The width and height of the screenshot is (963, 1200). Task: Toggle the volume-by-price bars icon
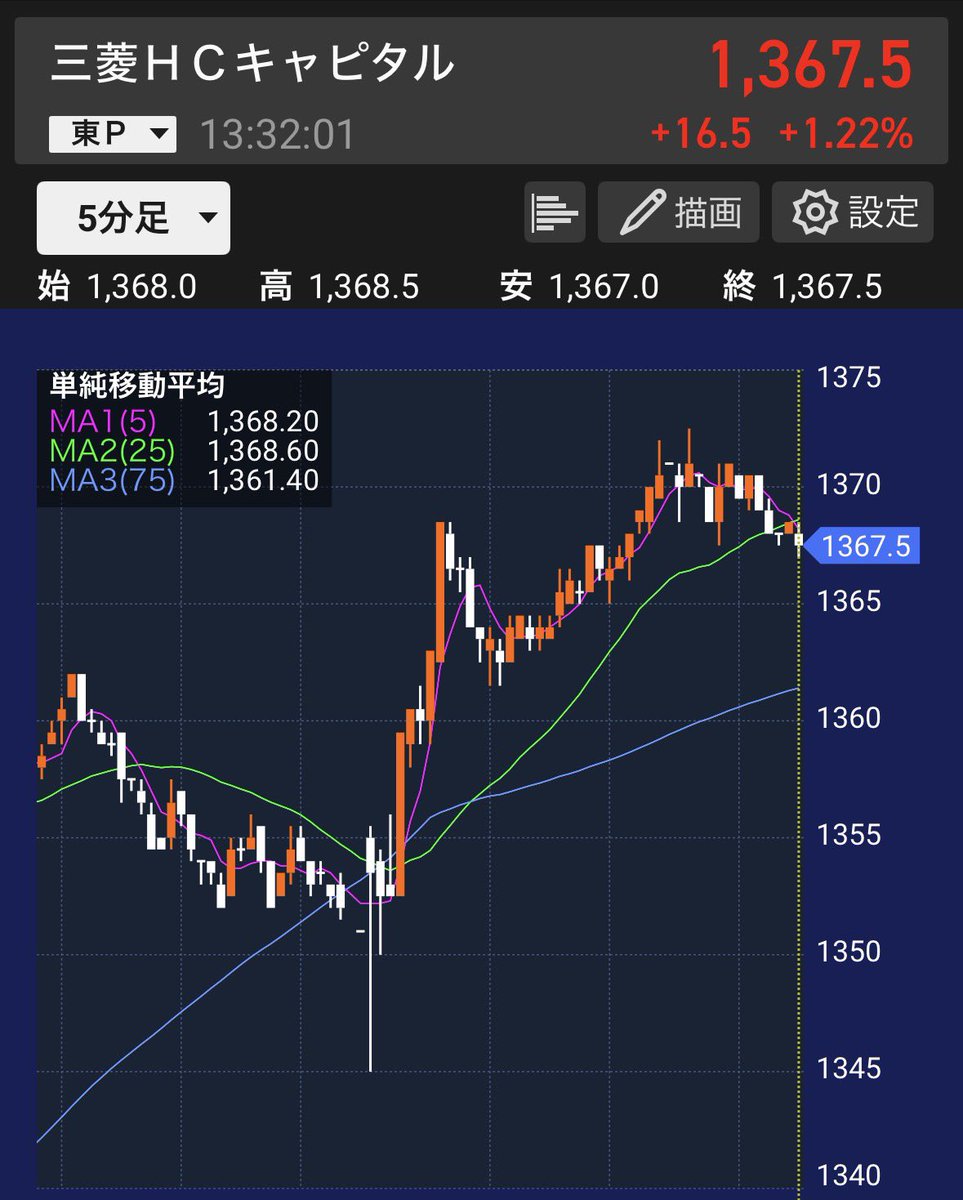(555, 212)
